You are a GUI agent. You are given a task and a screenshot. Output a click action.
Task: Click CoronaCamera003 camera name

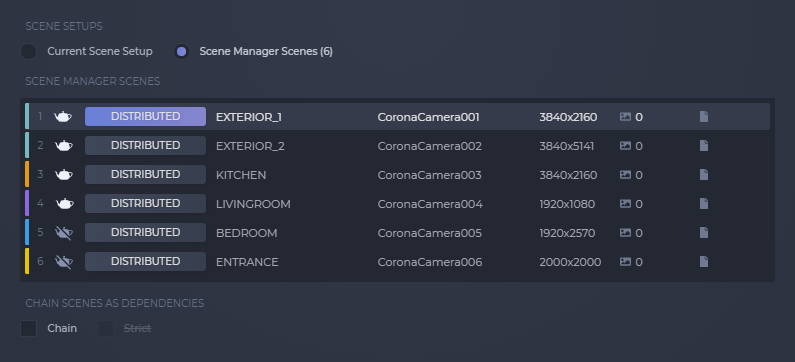tap(429, 175)
